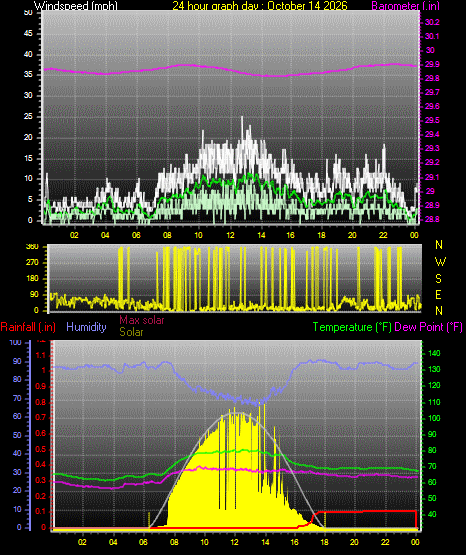Click the barometer axis value '29.5'
This screenshot has width=466, height=555.
pyautogui.click(x=432, y=120)
